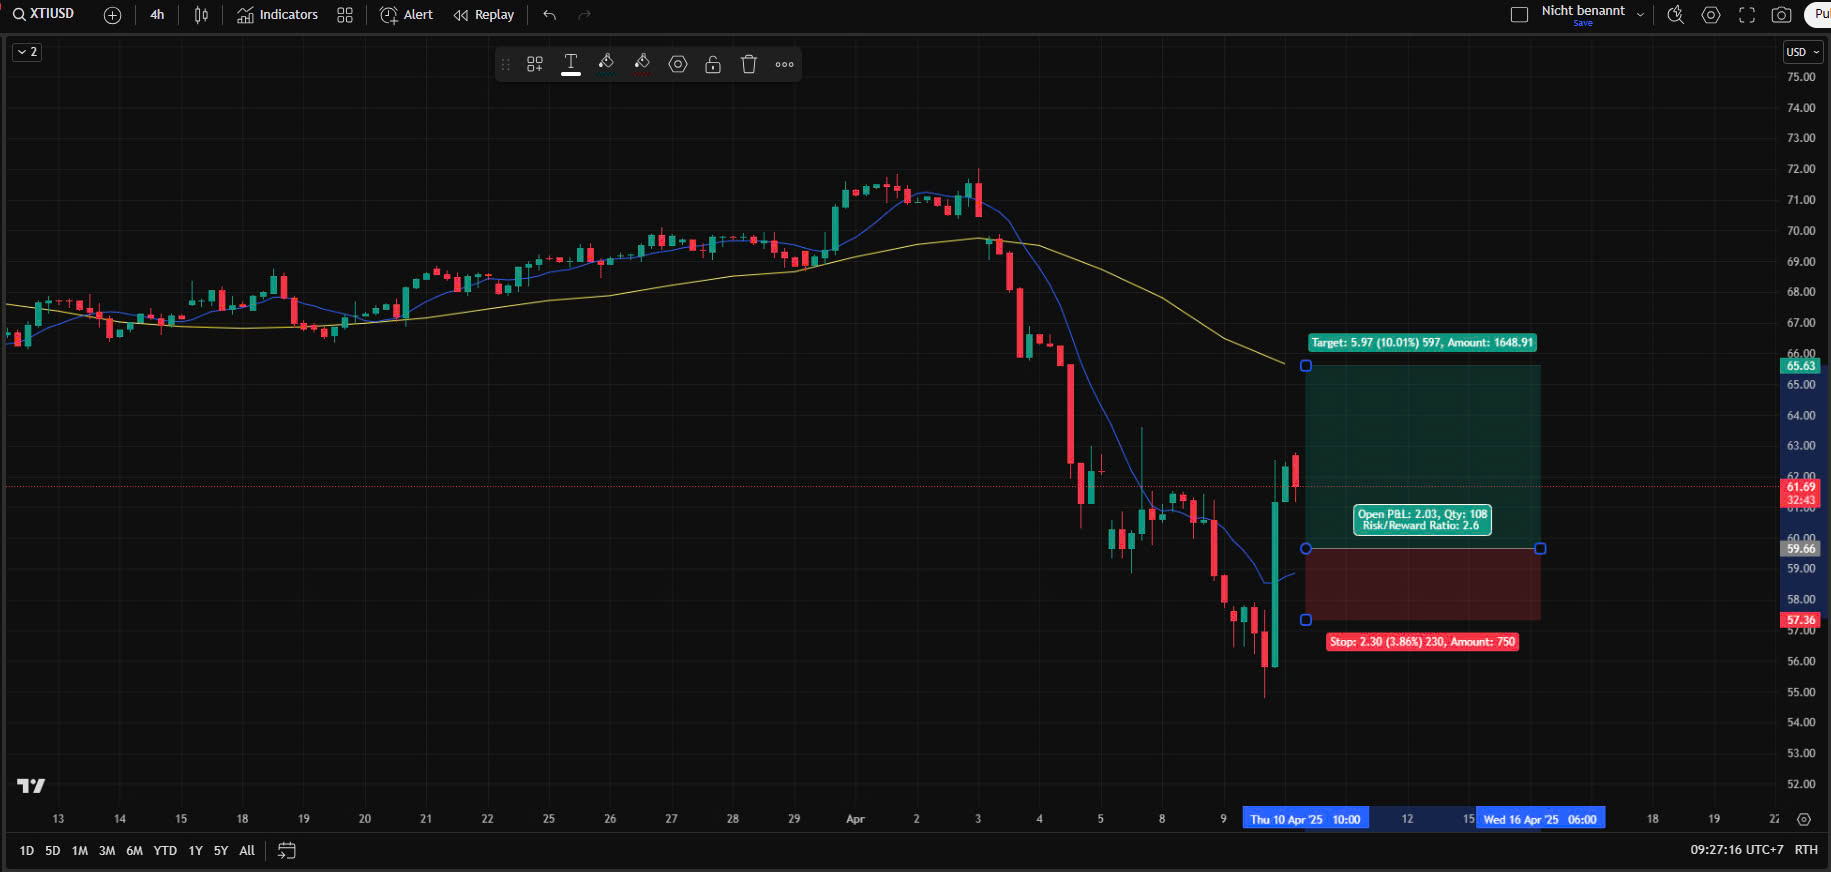
Task: Enter fullscreen mode
Action: 1746,15
